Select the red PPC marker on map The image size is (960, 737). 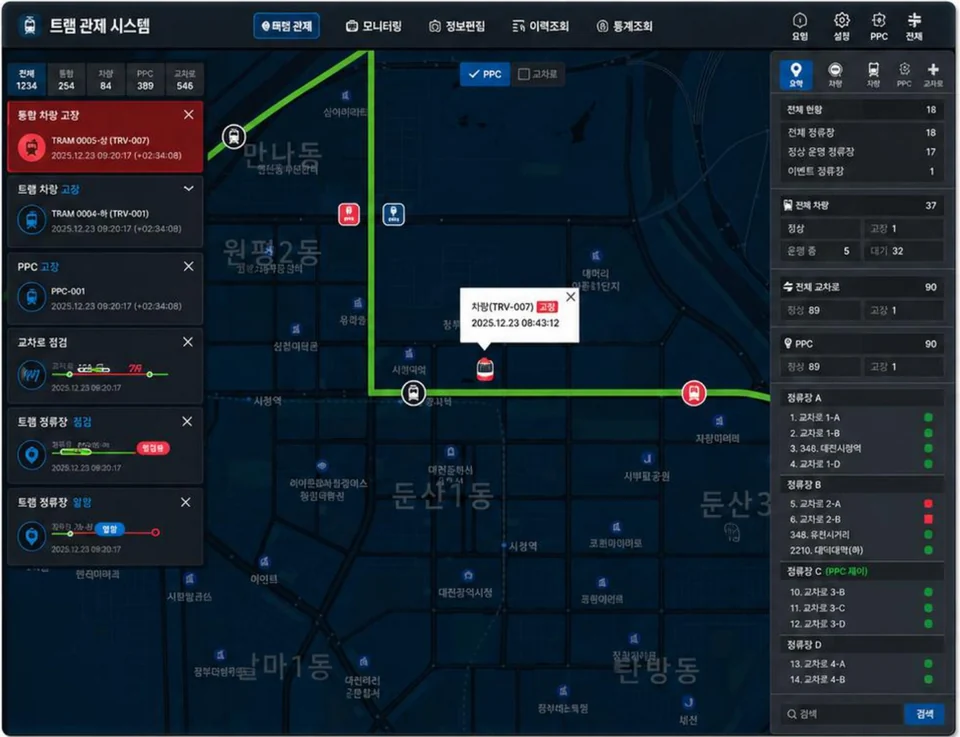coord(349,214)
